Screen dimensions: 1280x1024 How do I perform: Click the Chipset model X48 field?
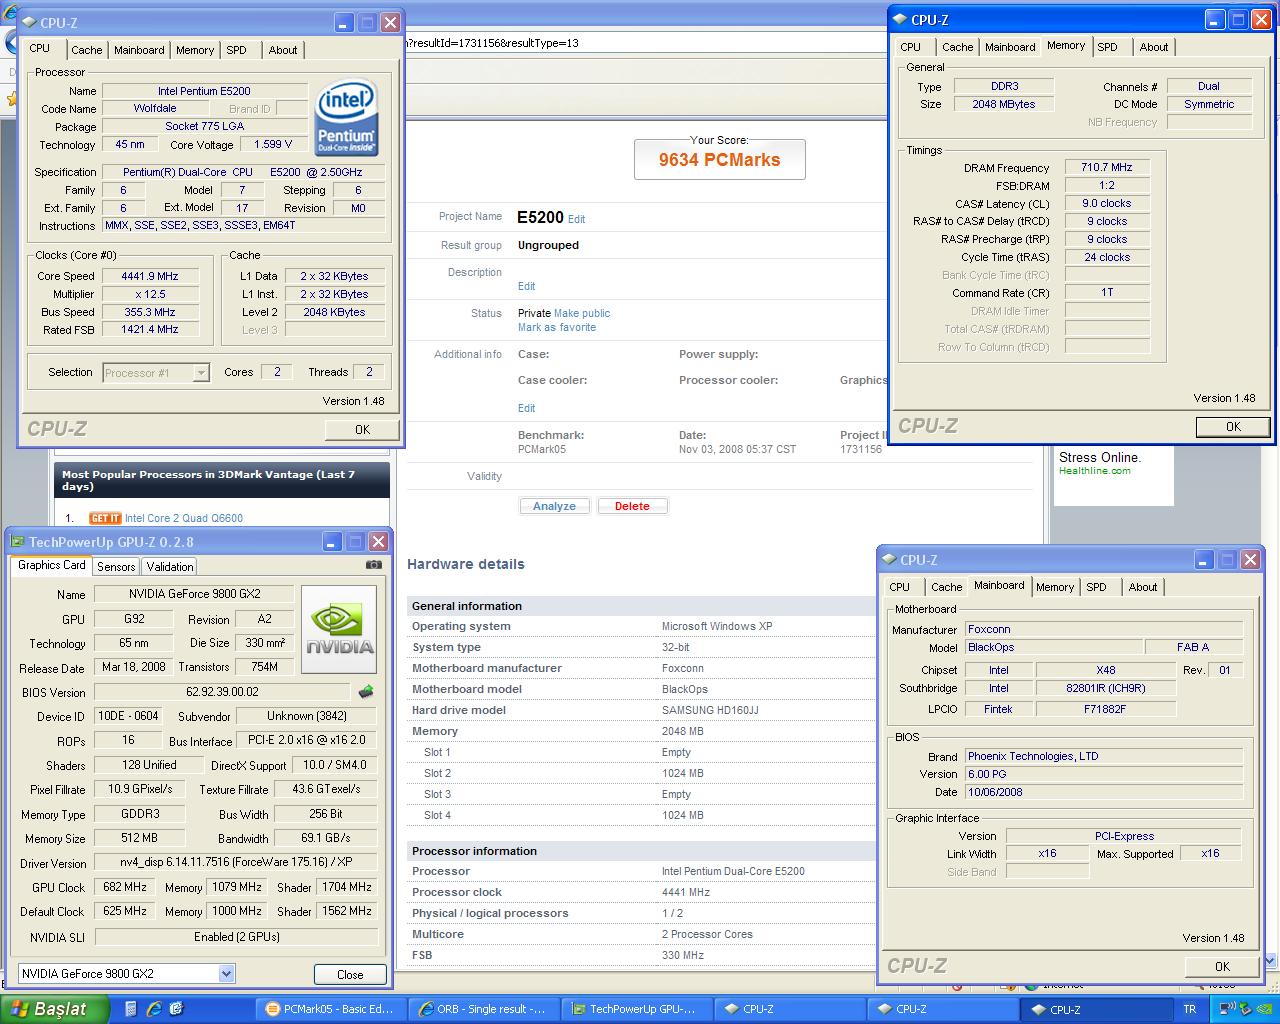point(1106,670)
